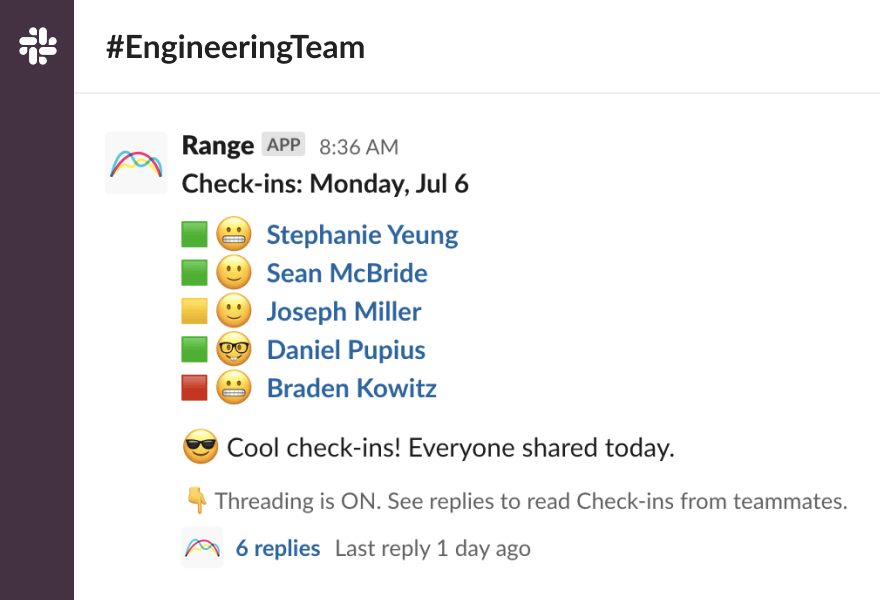Click Daniel Pupius's name link
The width and height of the screenshot is (880, 600).
pyautogui.click(x=345, y=349)
